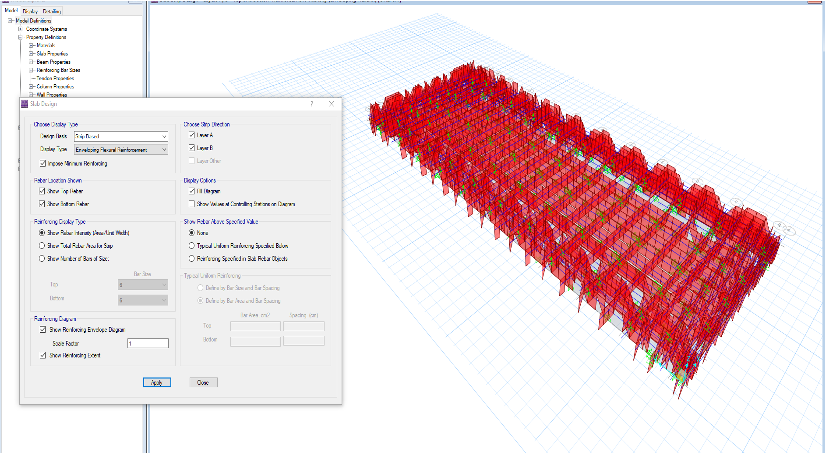Click the help question mark in Slab Design
The width and height of the screenshot is (826, 454).
pos(311,103)
